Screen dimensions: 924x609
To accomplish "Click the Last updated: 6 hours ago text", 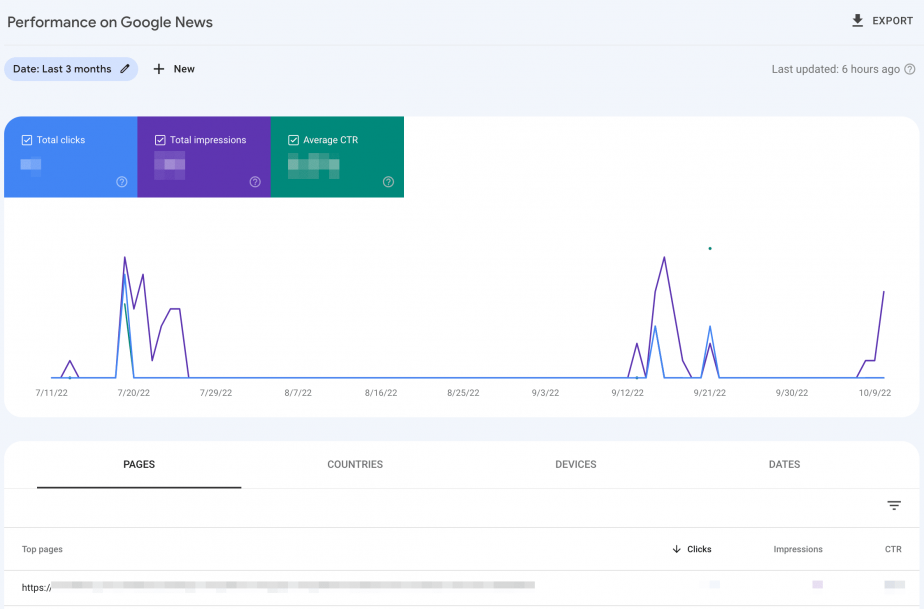I will [836, 69].
